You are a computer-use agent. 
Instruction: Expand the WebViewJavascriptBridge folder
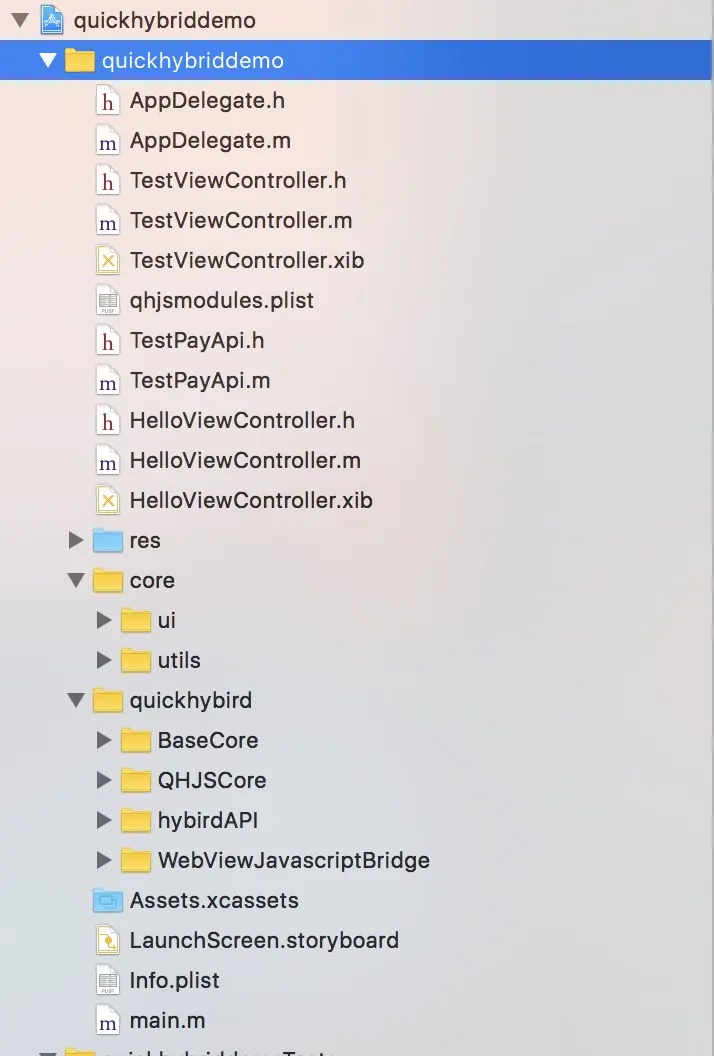pyautogui.click(x=104, y=860)
